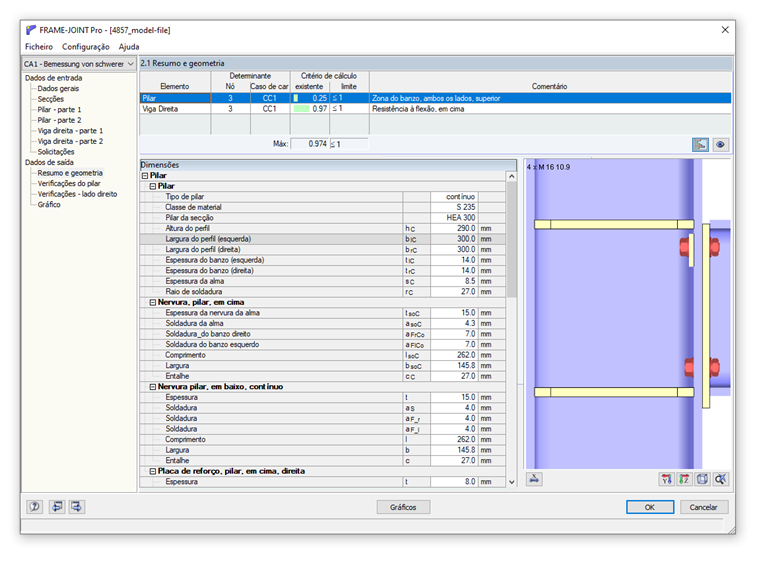
Task: Collapse Placa de reforço group
Action: pyautogui.click(x=153, y=471)
